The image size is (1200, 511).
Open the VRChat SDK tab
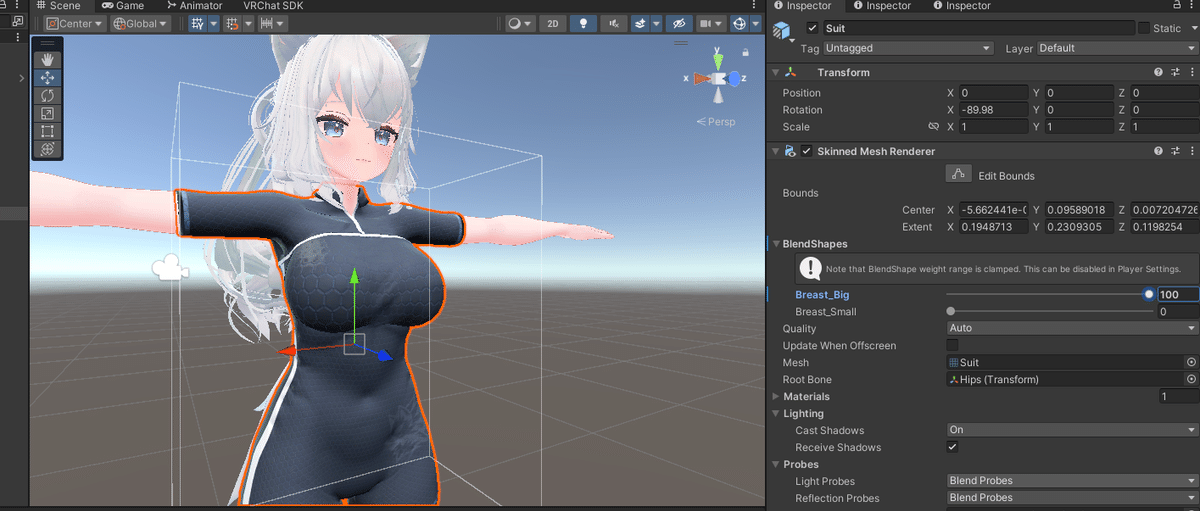[x=273, y=6]
